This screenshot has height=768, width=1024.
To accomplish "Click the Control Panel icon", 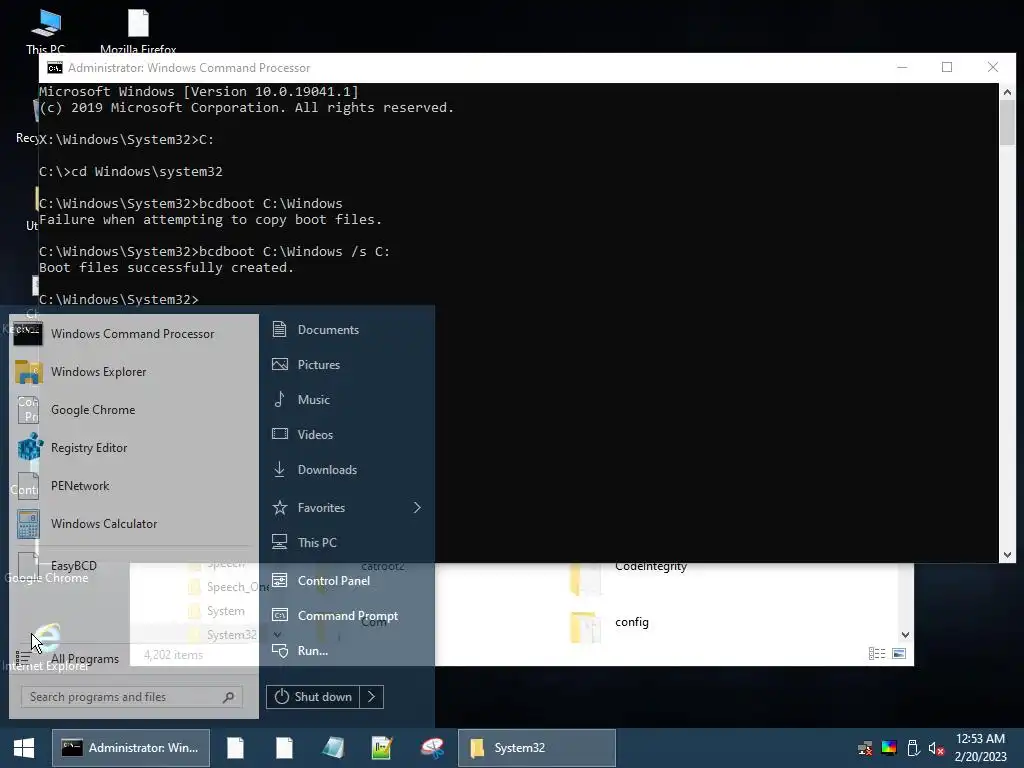I will point(280,580).
